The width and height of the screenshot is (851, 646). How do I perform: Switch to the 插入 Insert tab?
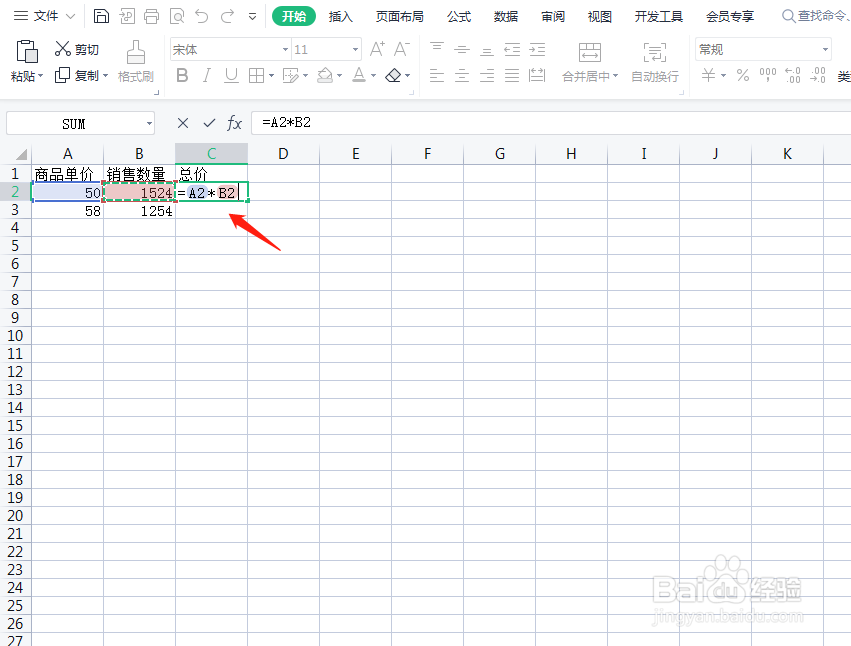(x=340, y=17)
